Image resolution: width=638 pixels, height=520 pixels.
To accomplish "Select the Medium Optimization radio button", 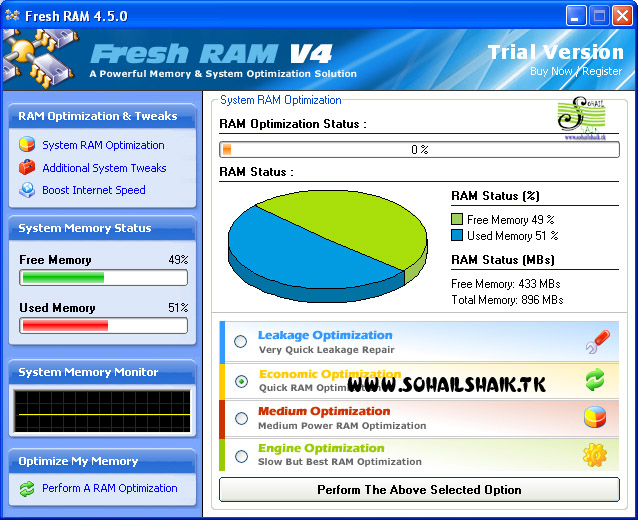I will point(241,418).
